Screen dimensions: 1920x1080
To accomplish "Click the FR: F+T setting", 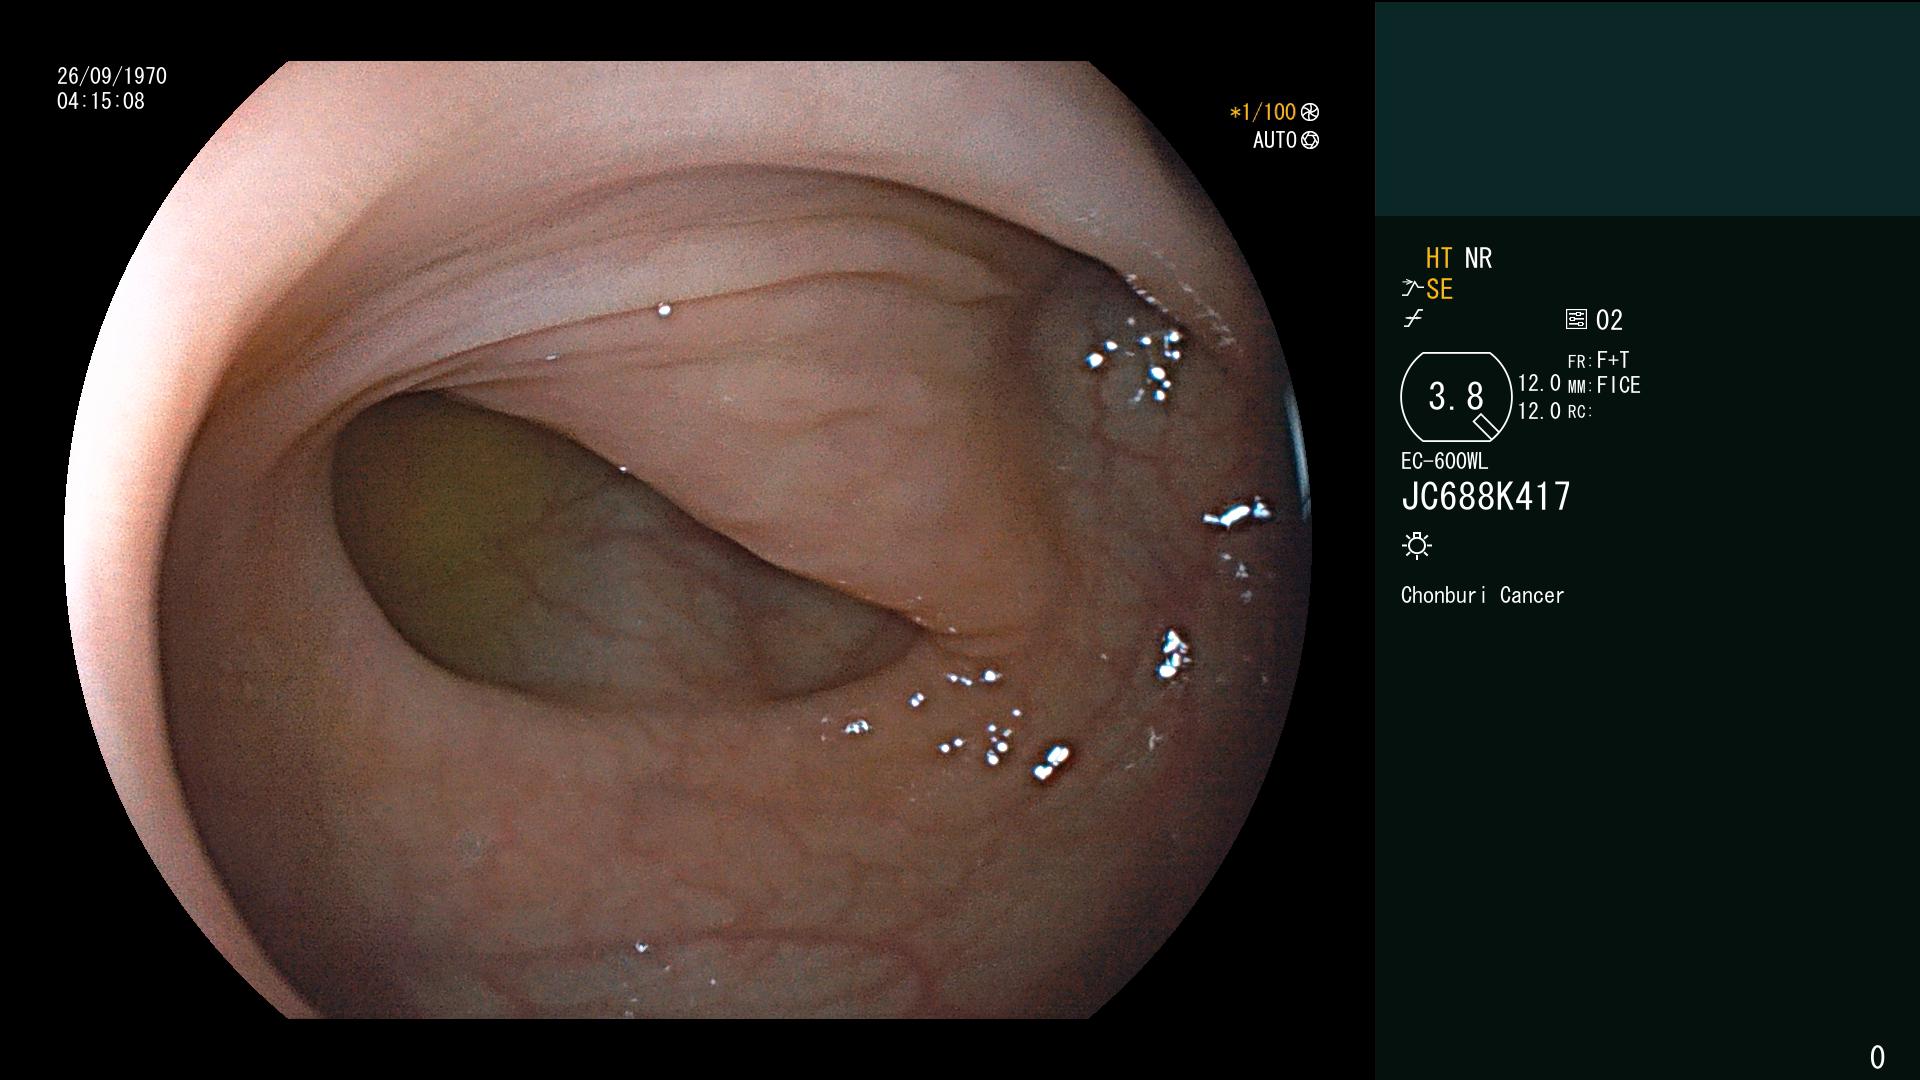I will click(1598, 360).
